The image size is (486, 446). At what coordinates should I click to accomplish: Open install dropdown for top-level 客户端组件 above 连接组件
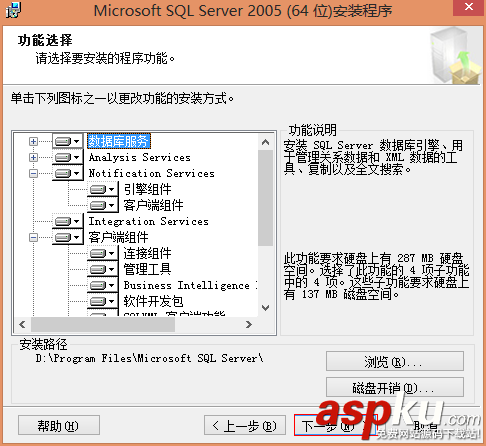click(68, 237)
